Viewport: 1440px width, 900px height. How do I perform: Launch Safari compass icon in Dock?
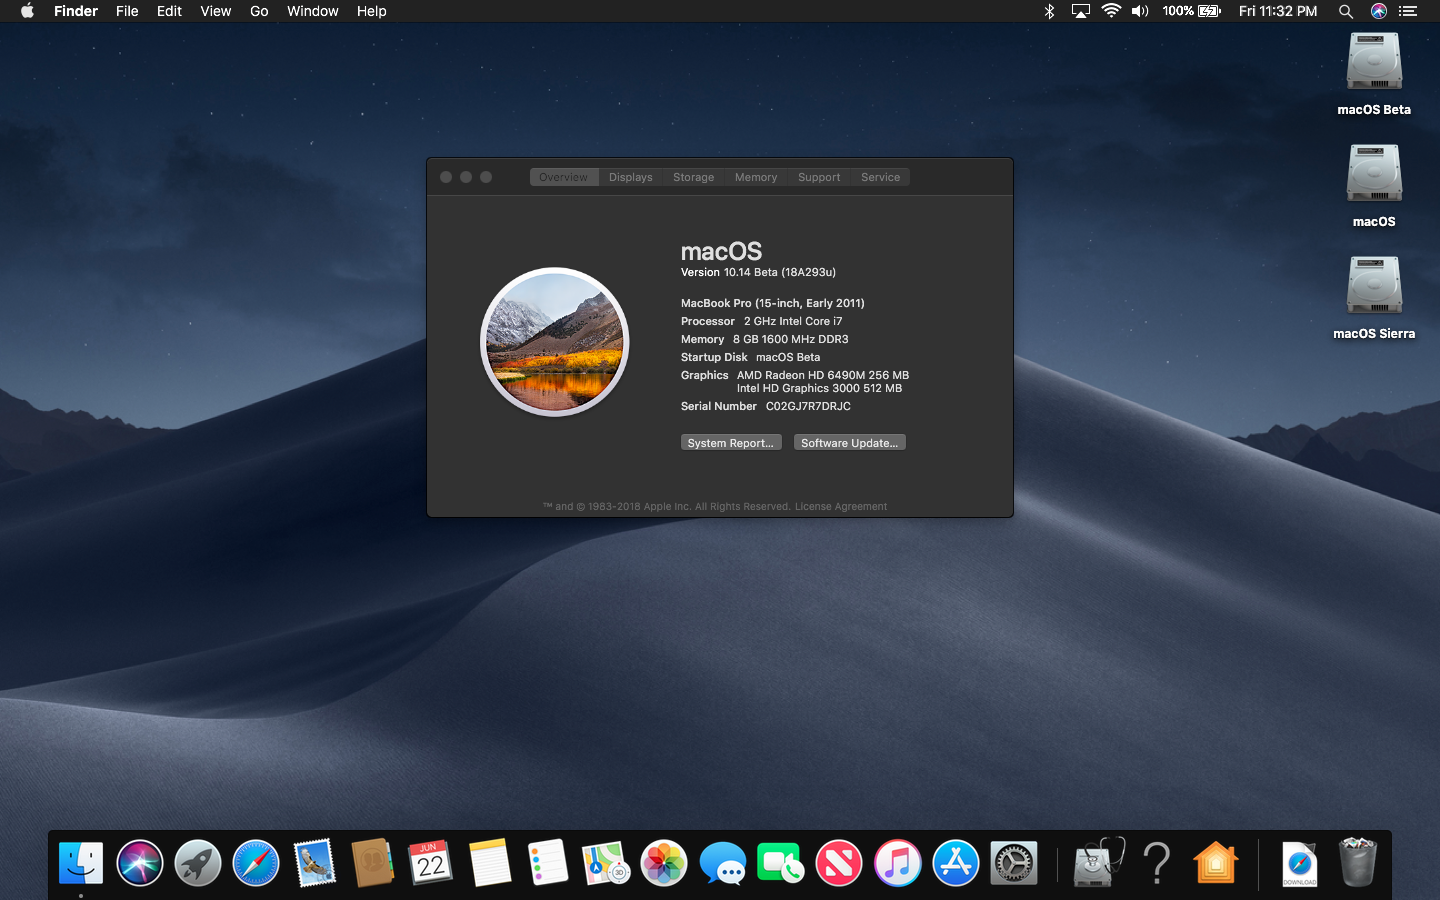click(x=256, y=863)
